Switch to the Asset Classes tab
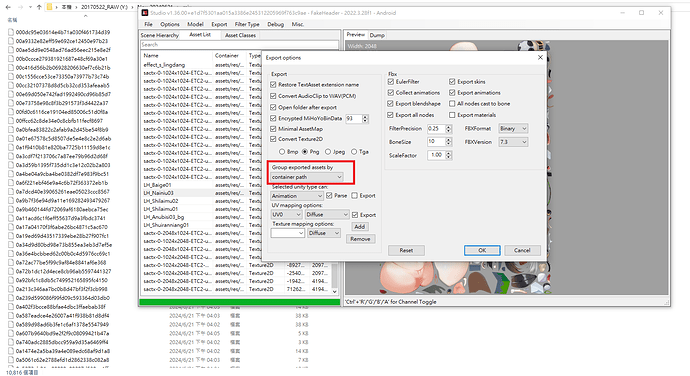Image resolution: width=690 pixels, height=376 pixels. pos(240,35)
